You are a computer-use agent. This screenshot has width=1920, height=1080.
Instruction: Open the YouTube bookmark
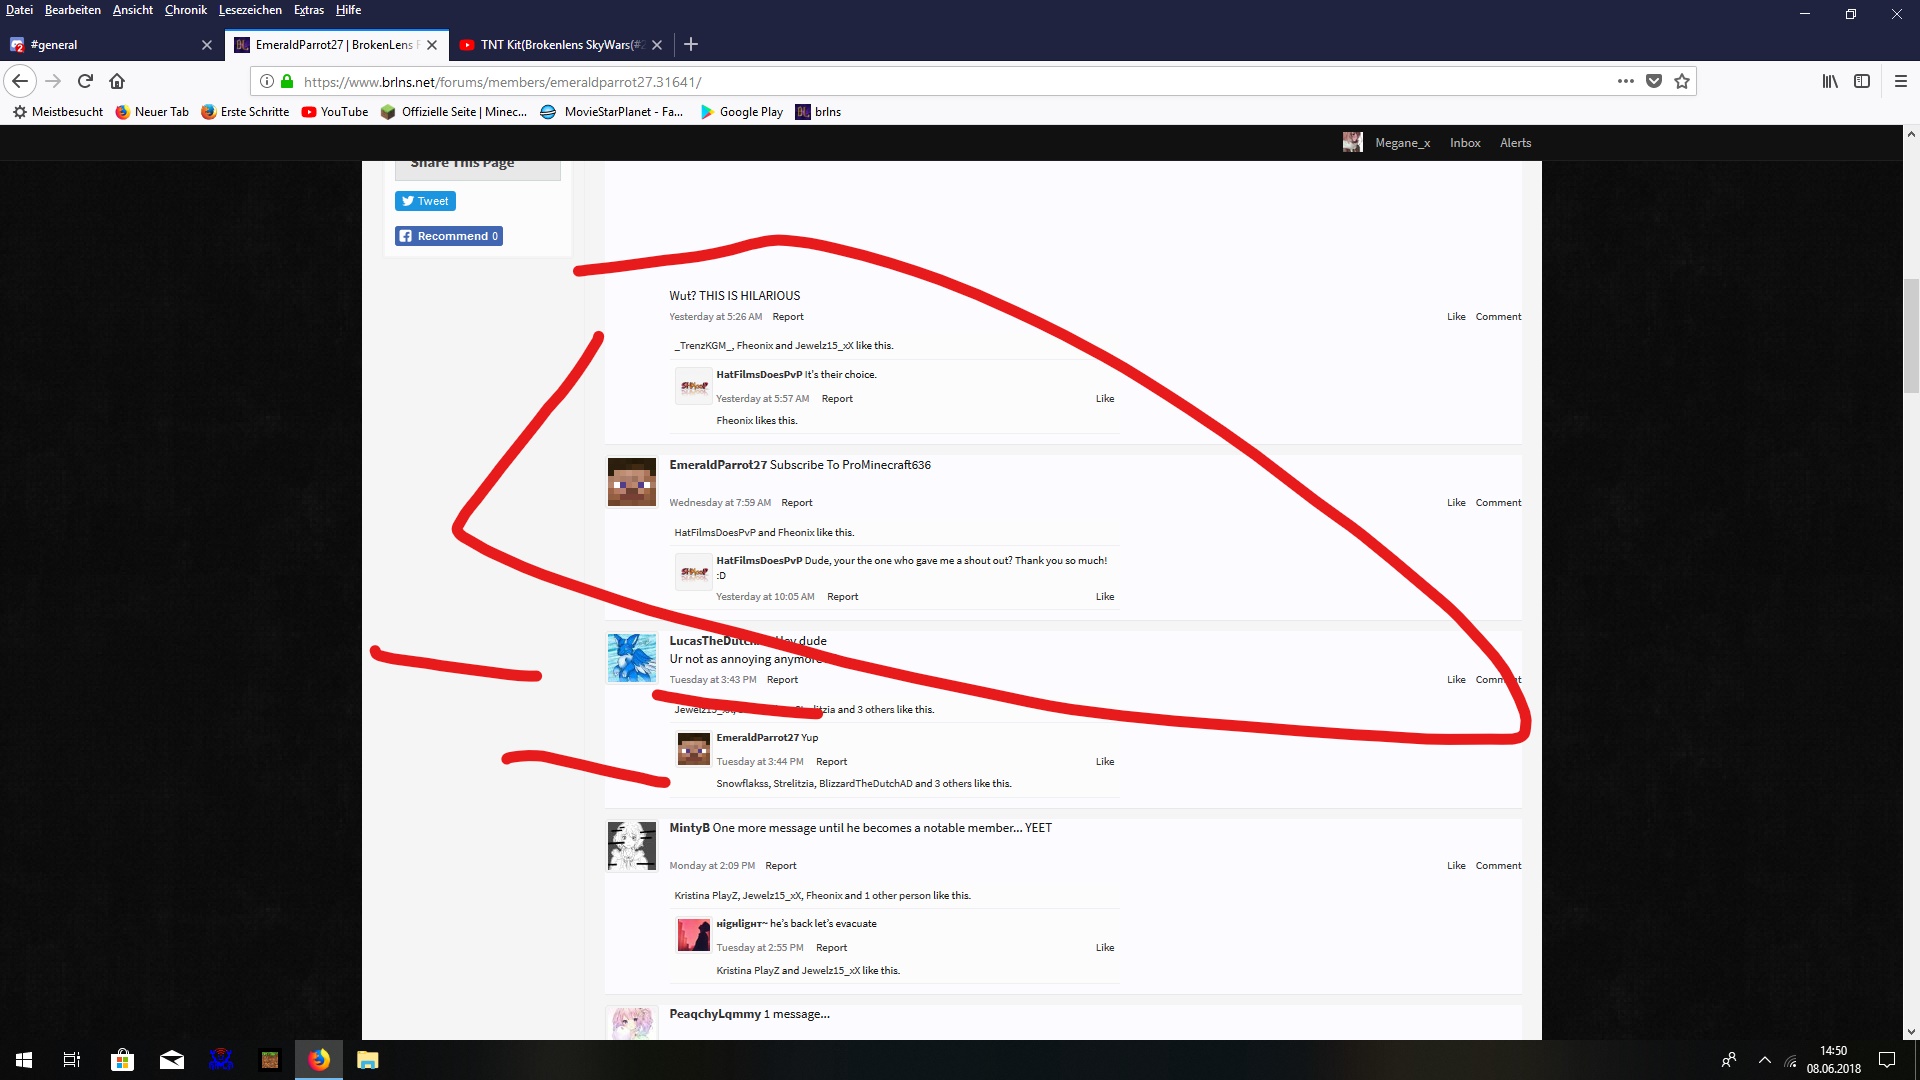click(x=335, y=112)
